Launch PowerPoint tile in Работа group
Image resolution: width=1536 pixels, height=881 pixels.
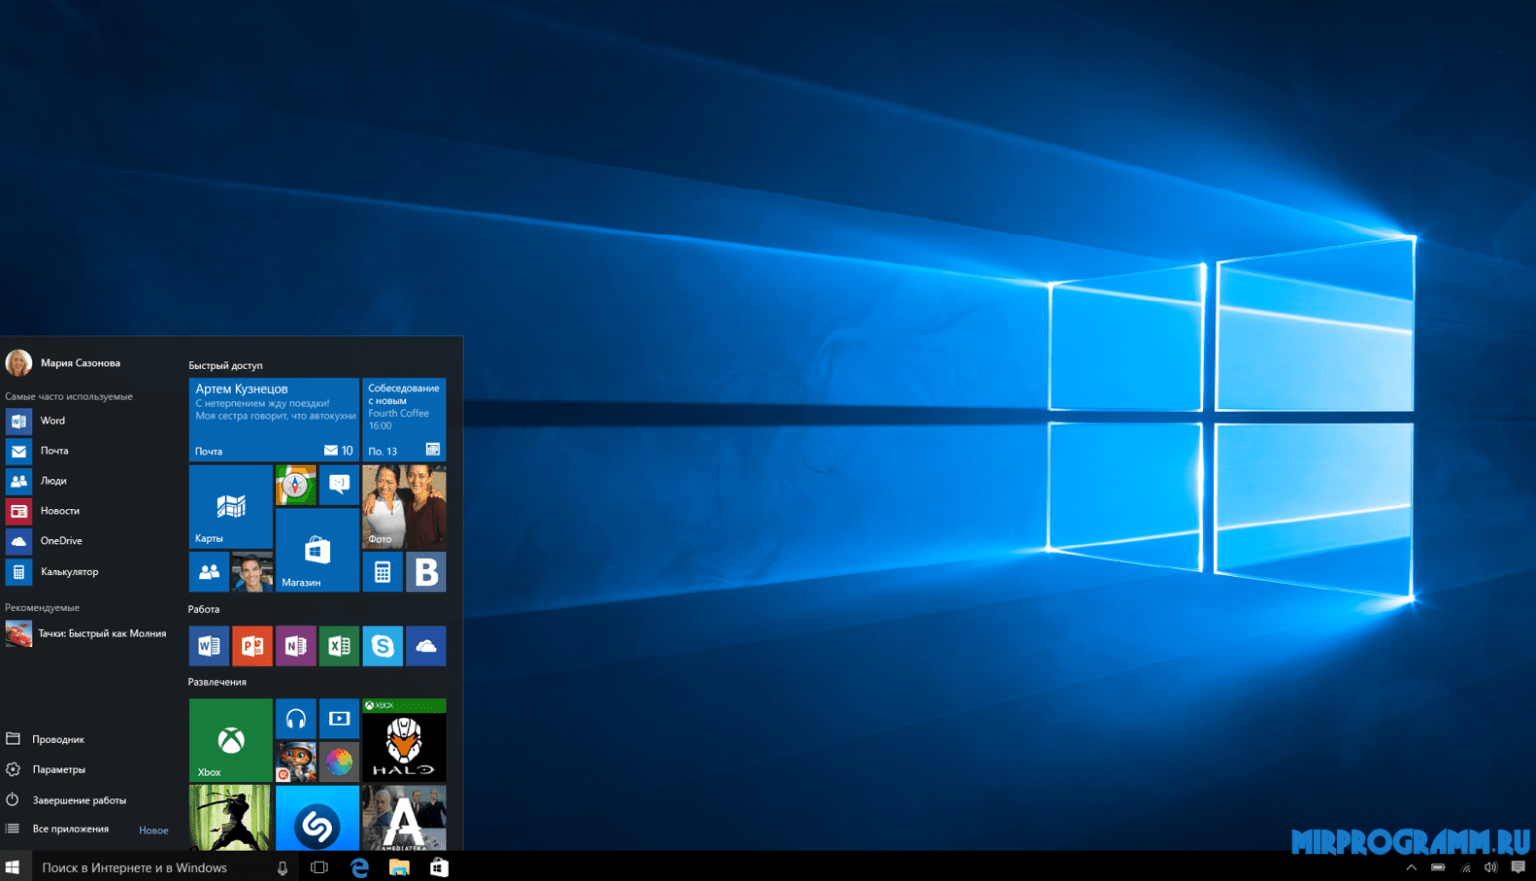(x=252, y=646)
